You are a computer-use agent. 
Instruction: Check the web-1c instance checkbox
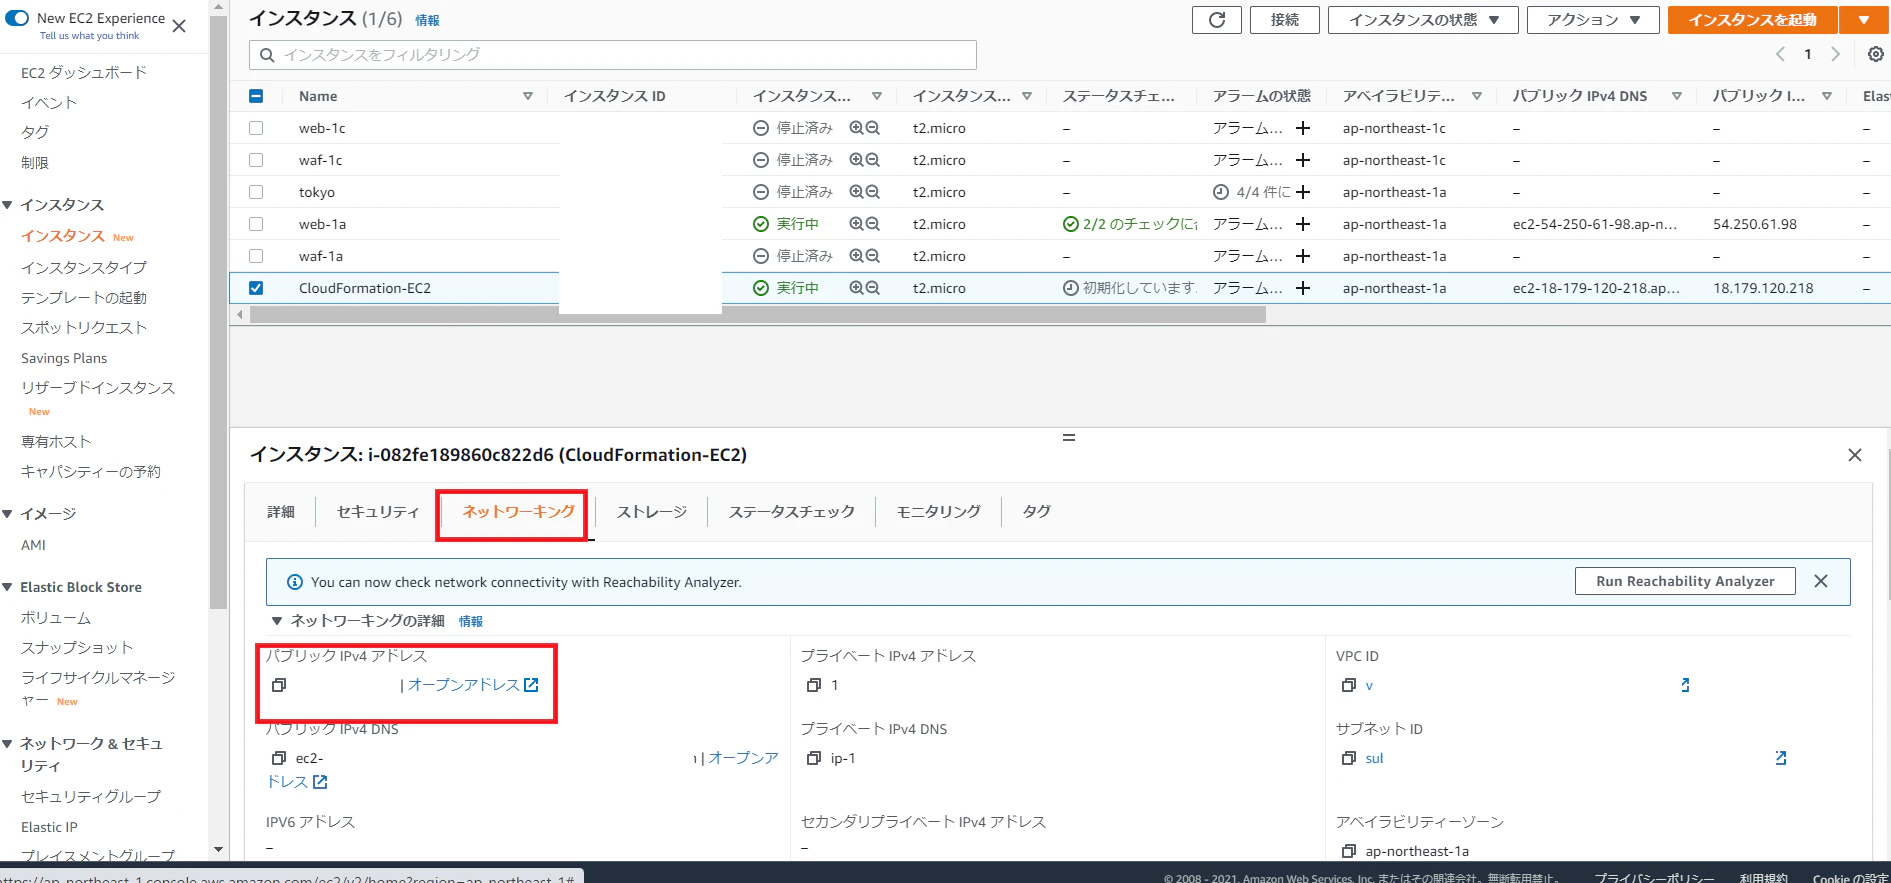[x=256, y=128]
